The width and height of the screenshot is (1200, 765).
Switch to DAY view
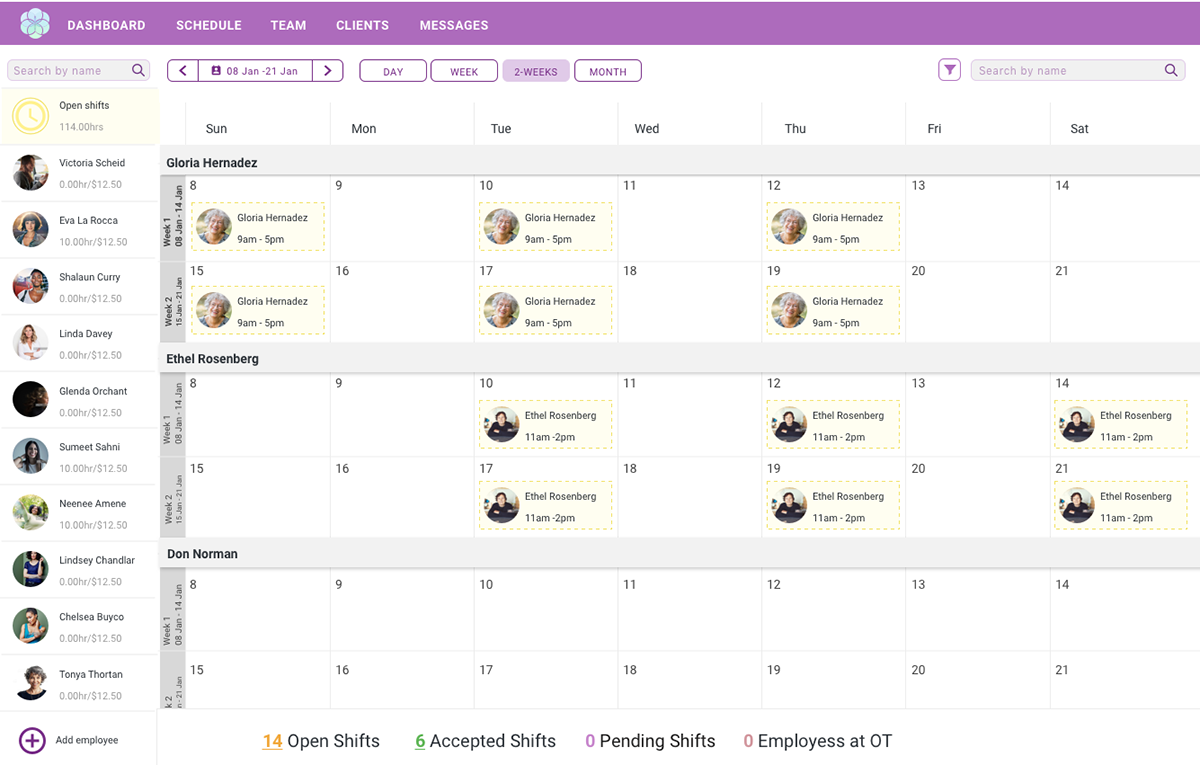(x=393, y=71)
